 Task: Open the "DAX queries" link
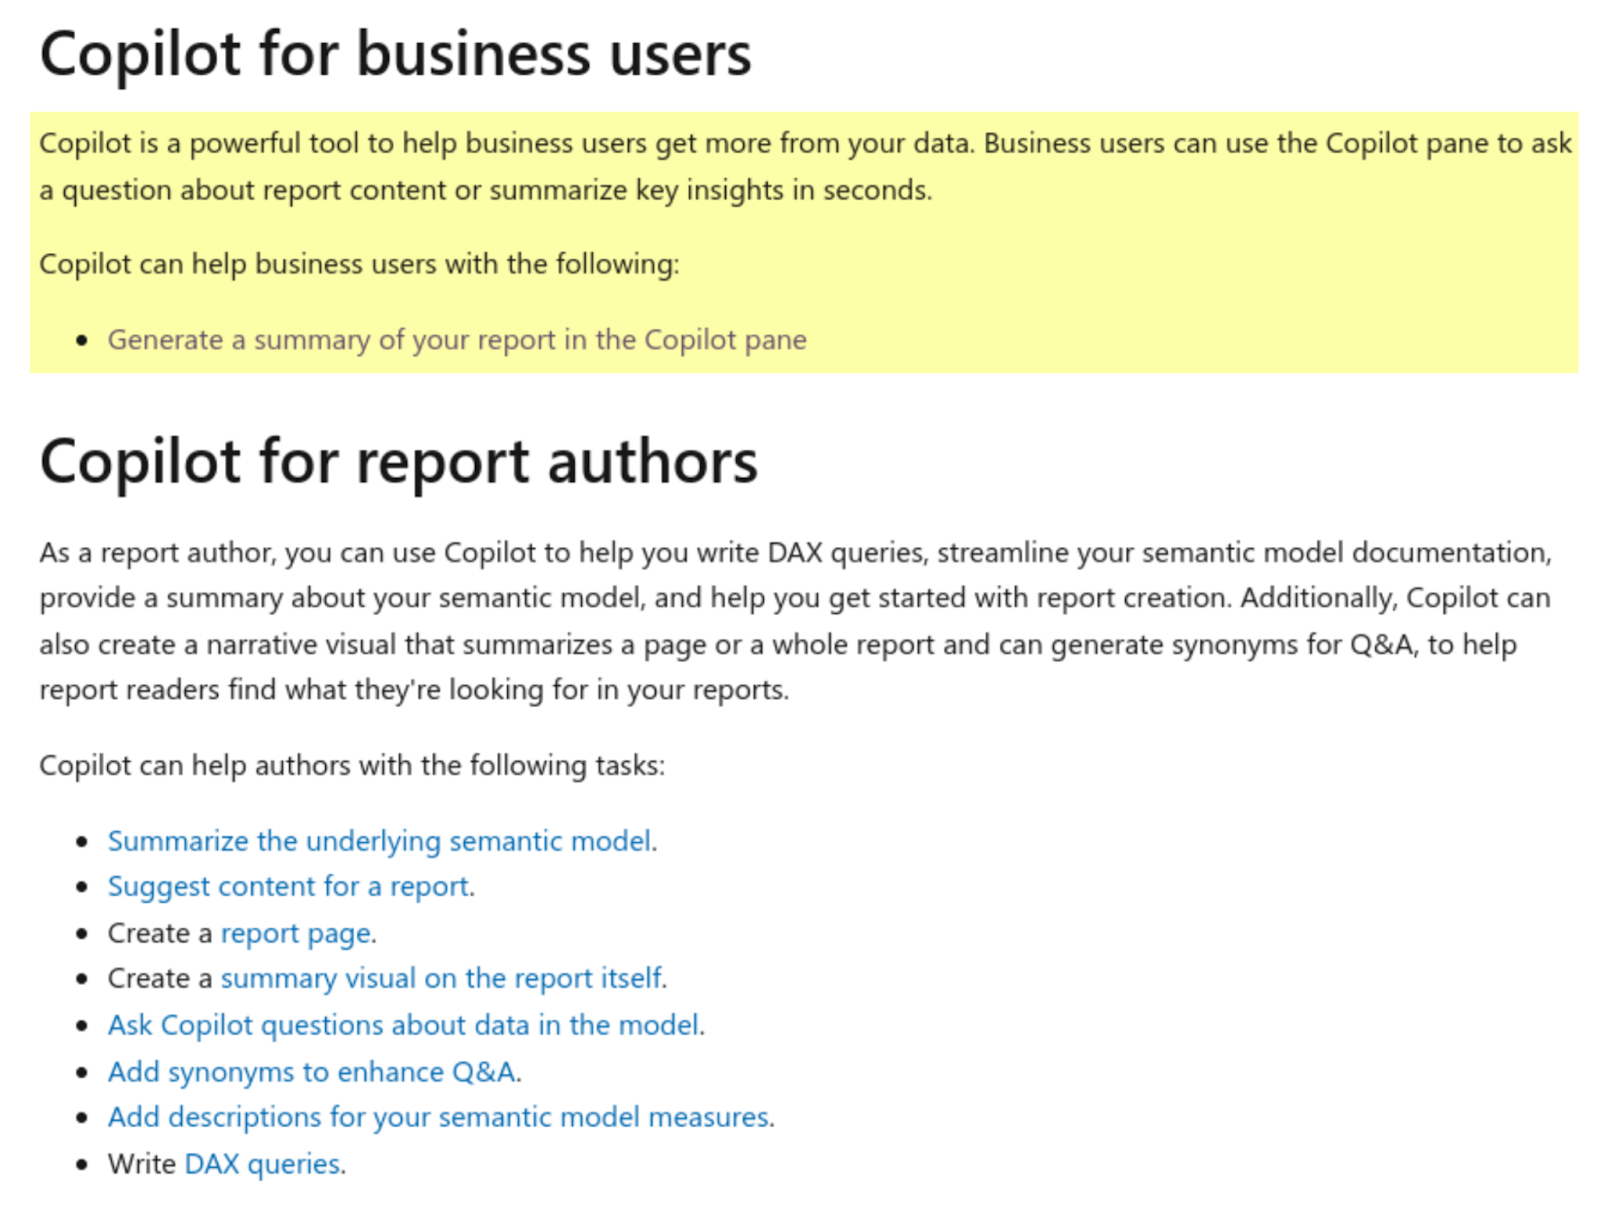[x=263, y=1164]
